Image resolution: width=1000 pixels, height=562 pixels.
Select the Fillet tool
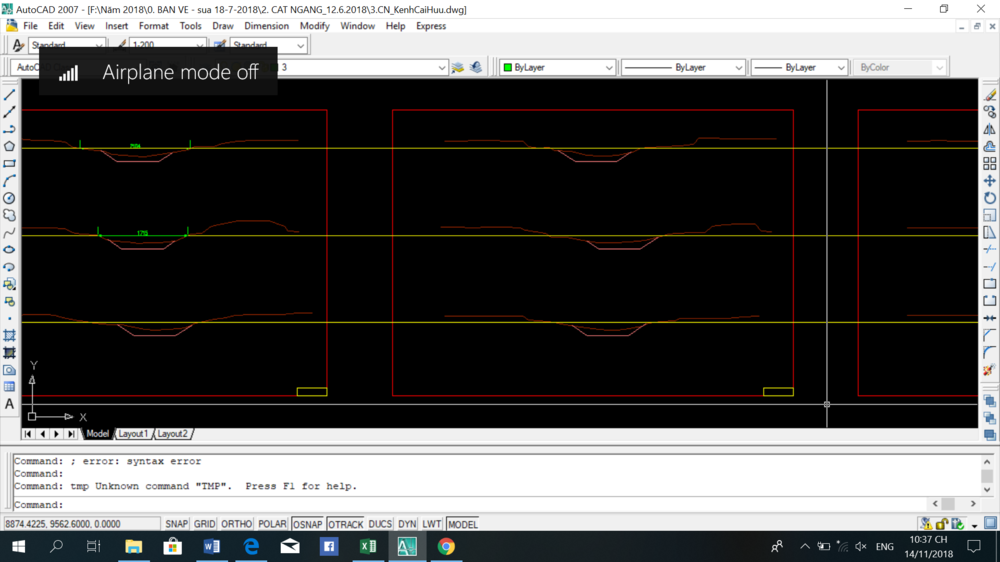pyautogui.click(x=990, y=353)
